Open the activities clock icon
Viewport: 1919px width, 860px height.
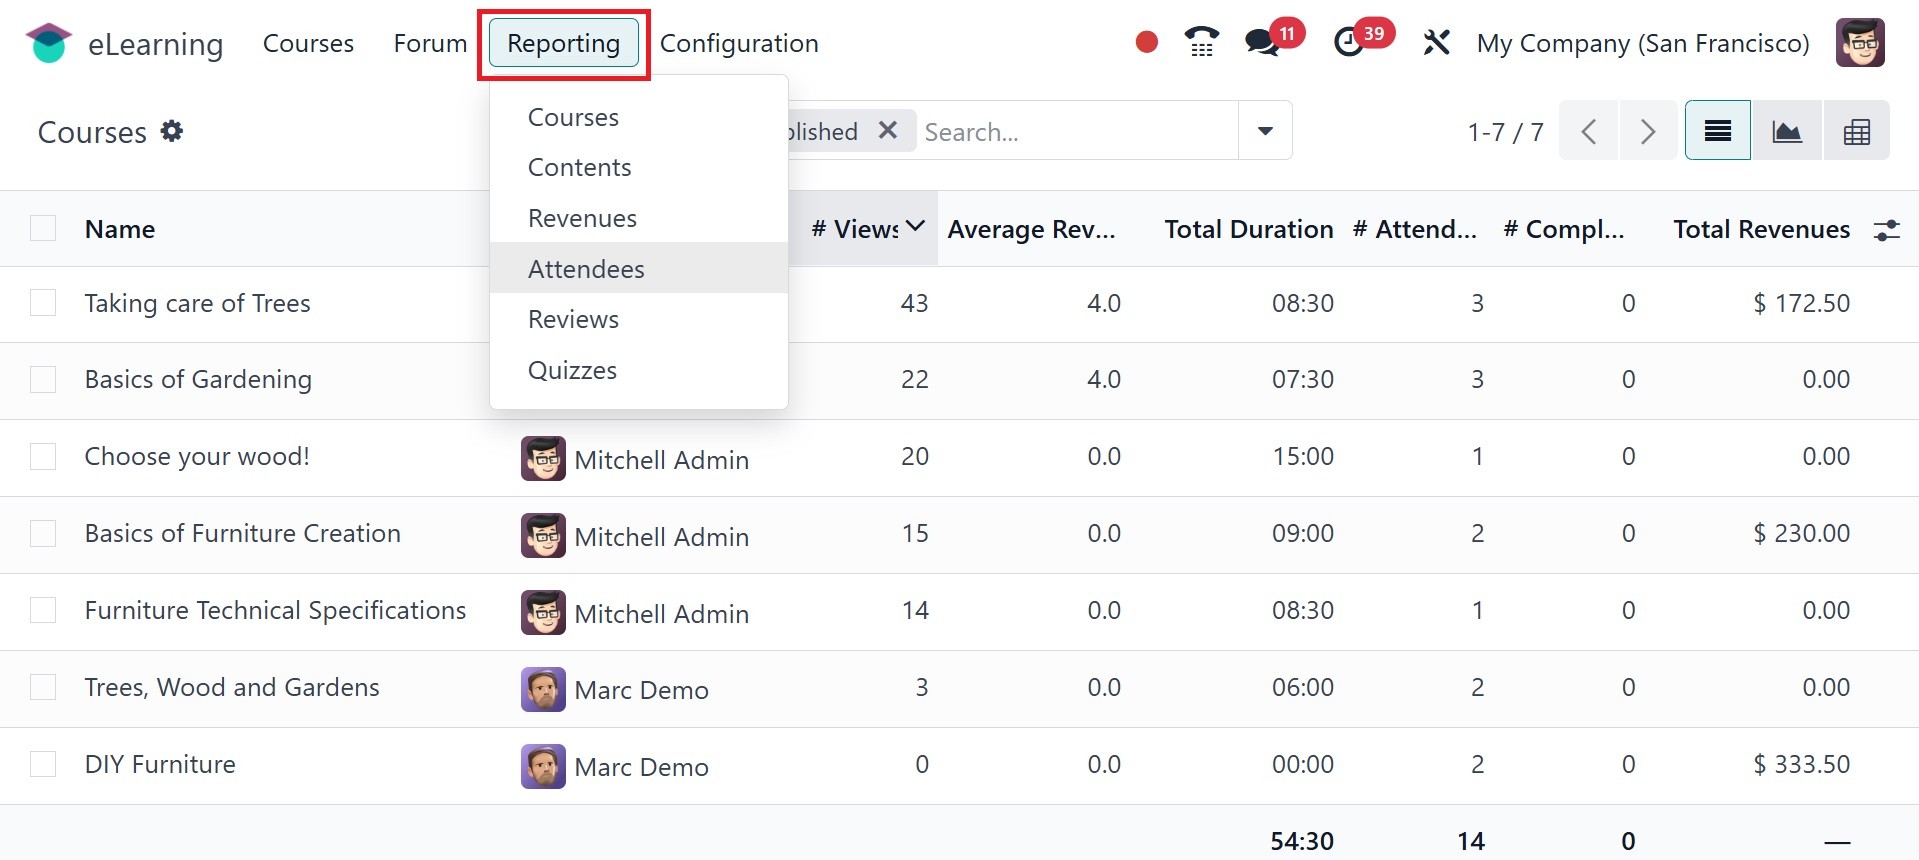pyautogui.click(x=1349, y=42)
